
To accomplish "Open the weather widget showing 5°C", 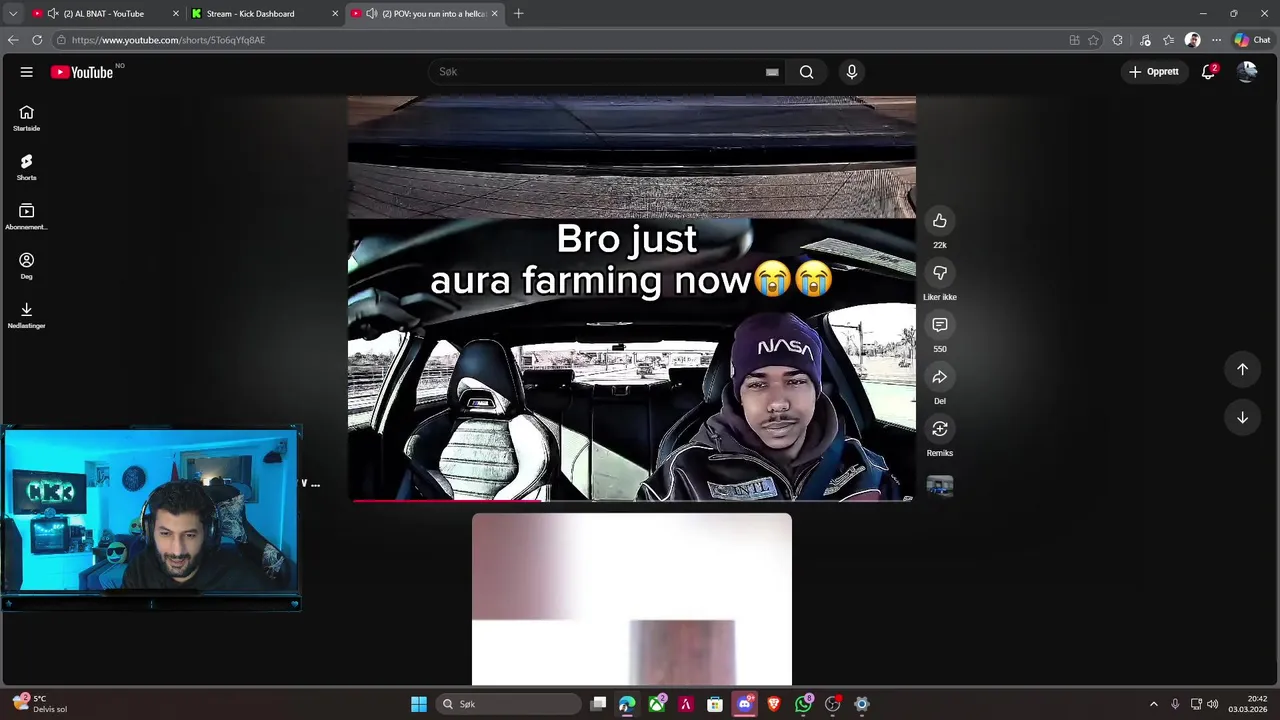I will click(x=40, y=704).
